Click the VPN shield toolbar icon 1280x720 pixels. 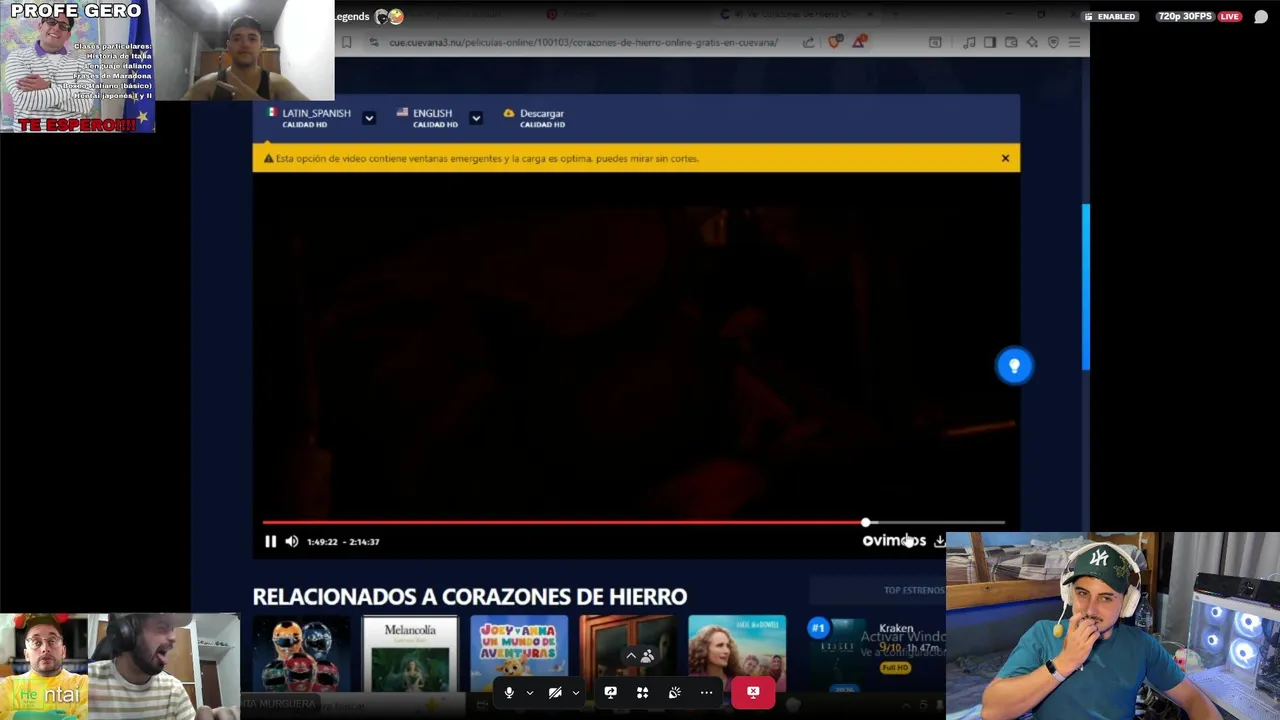click(x=1053, y=42)
